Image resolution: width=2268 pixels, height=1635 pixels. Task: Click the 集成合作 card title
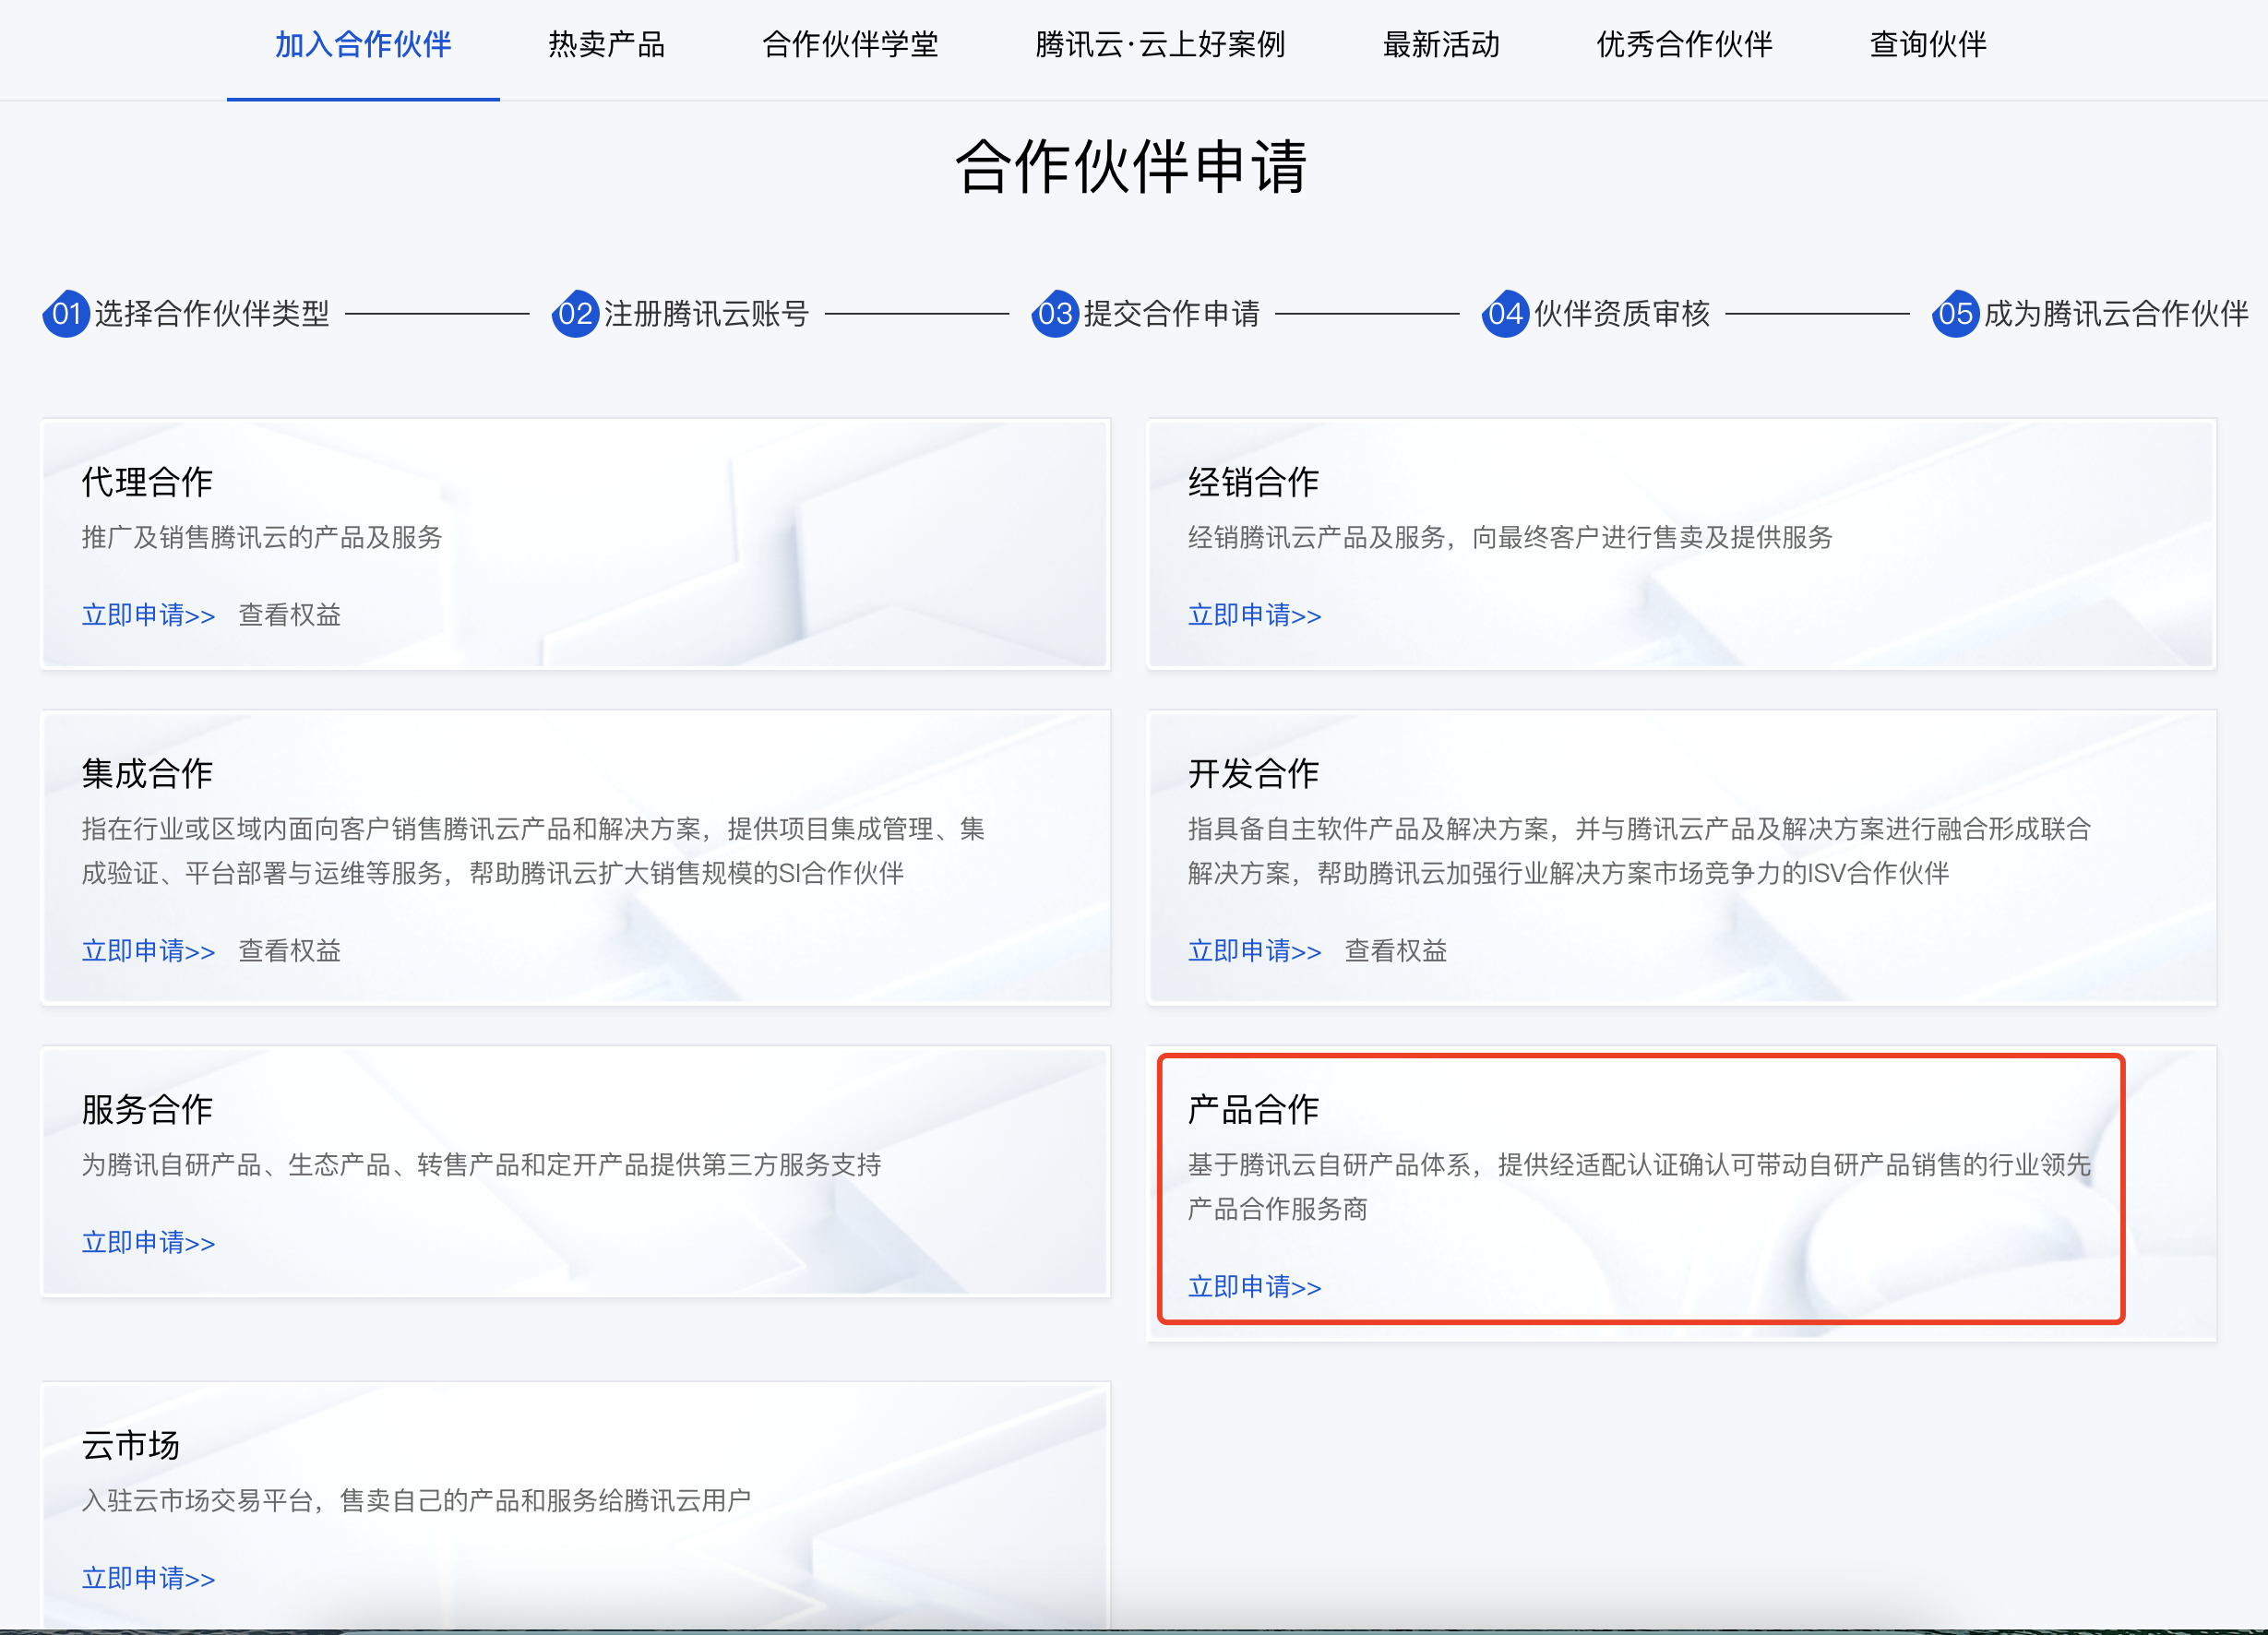coord(147,774)
